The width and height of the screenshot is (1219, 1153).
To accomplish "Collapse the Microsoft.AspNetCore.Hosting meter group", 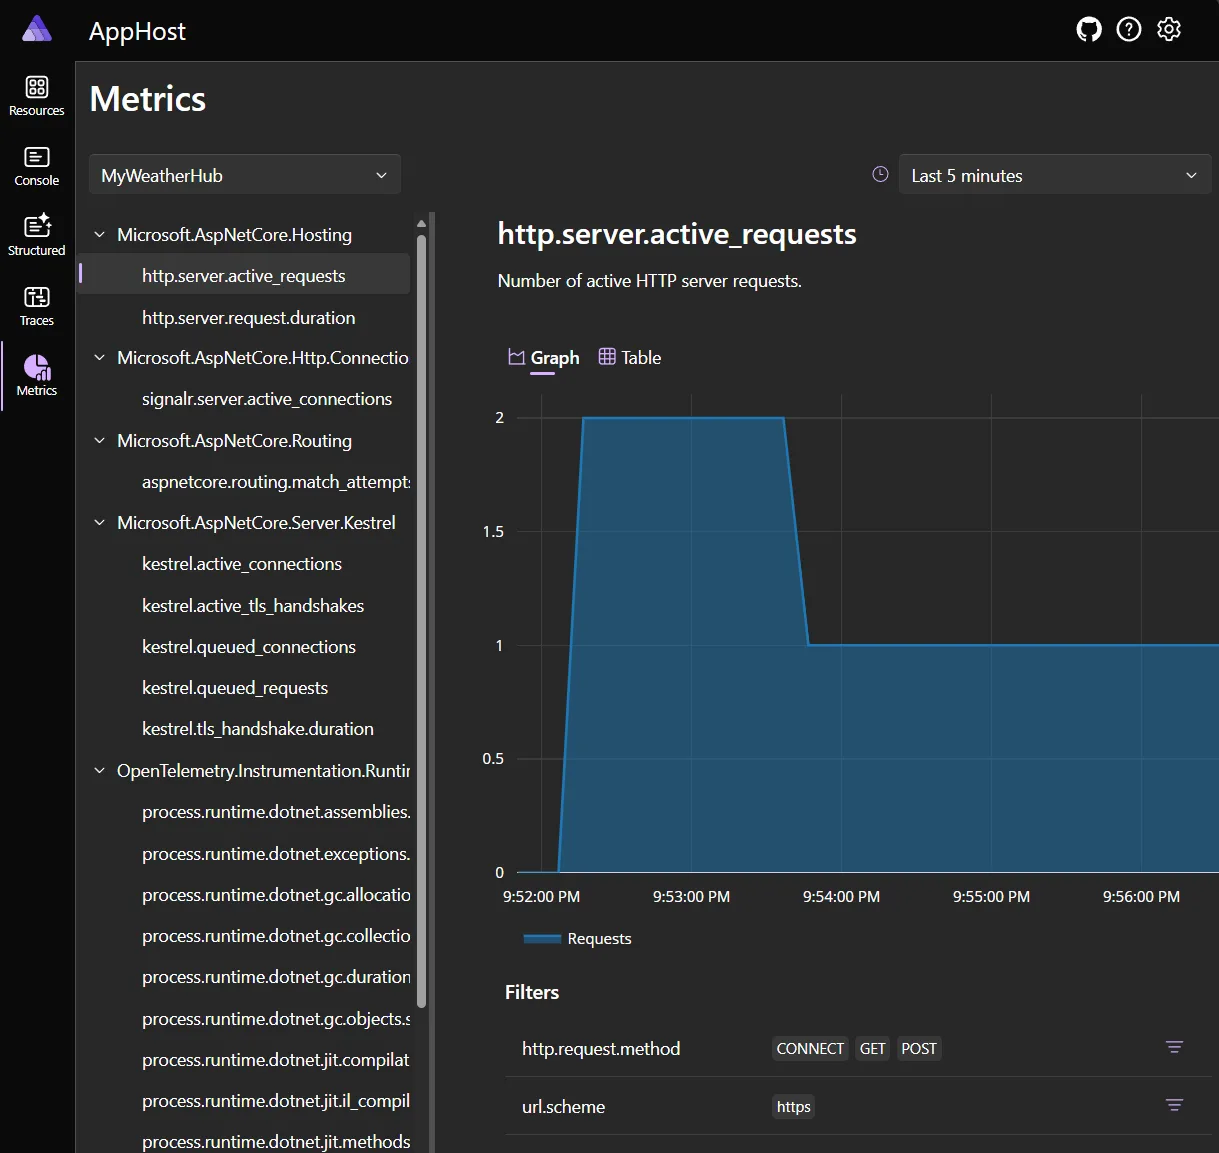I will click(x=99, y=234).
